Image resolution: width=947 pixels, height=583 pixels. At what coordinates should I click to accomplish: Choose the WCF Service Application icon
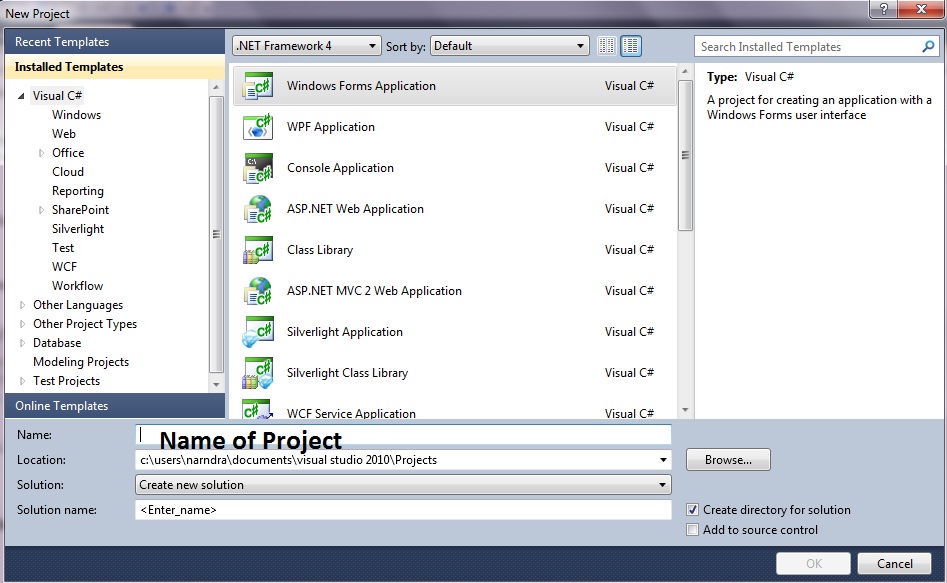258,410
